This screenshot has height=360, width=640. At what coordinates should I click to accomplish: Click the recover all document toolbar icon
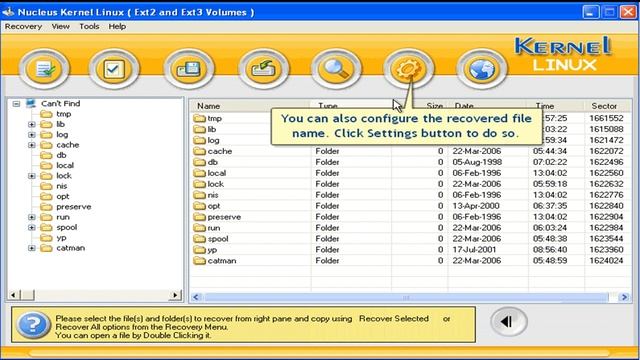44,69
